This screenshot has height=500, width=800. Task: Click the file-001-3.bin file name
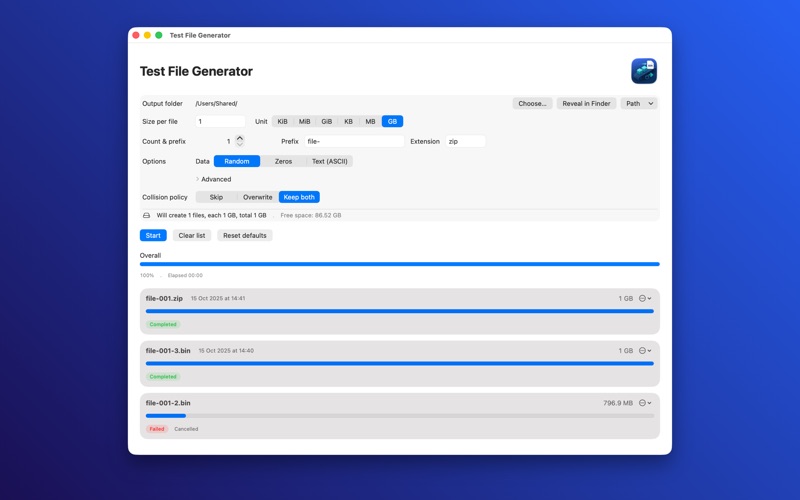coord(168,351)
